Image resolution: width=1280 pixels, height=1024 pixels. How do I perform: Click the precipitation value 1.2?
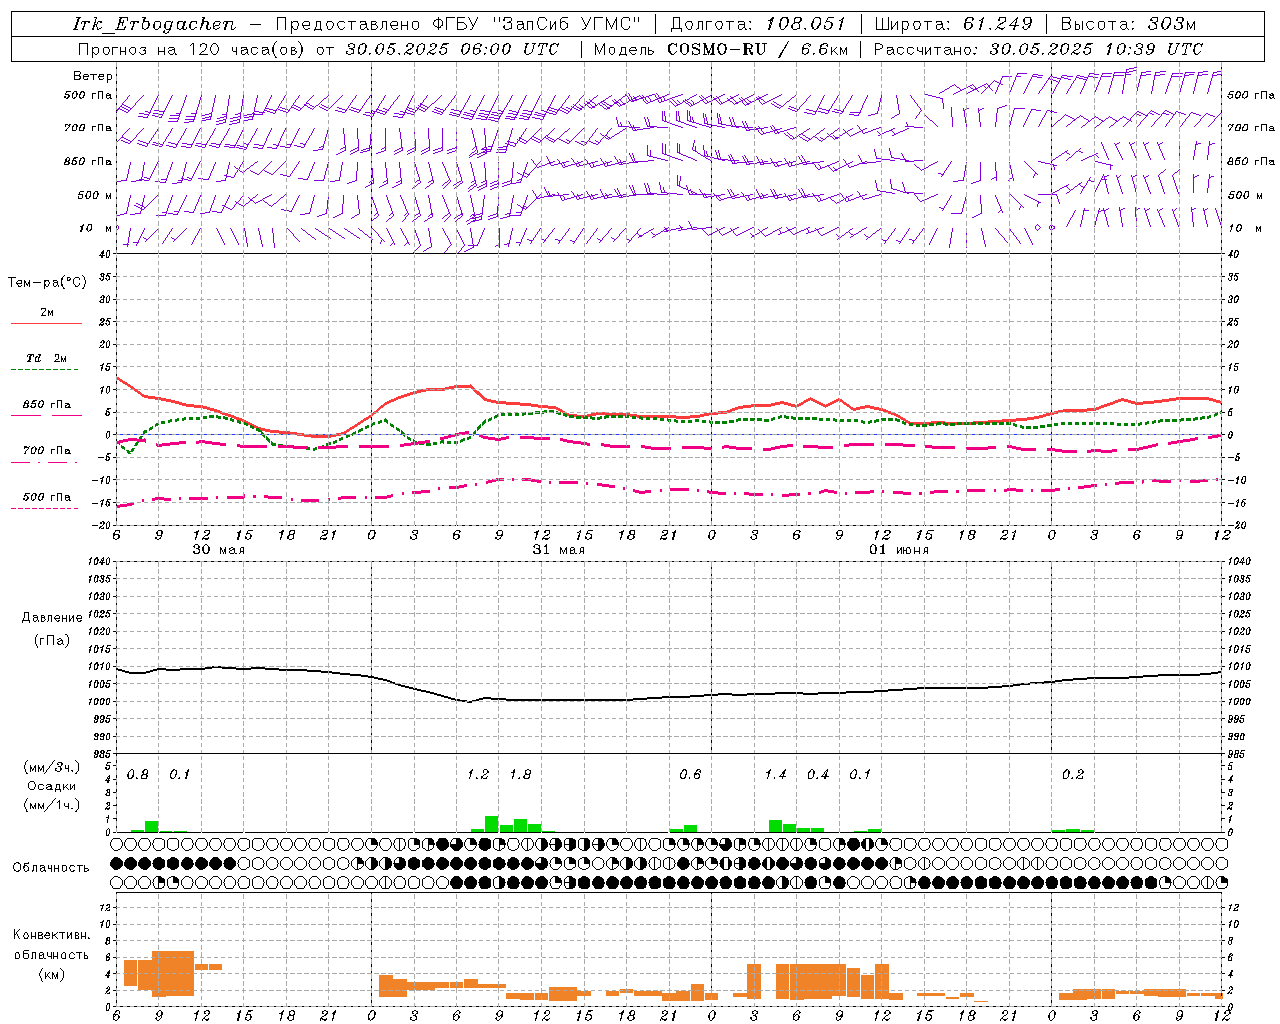pos(478,775)
